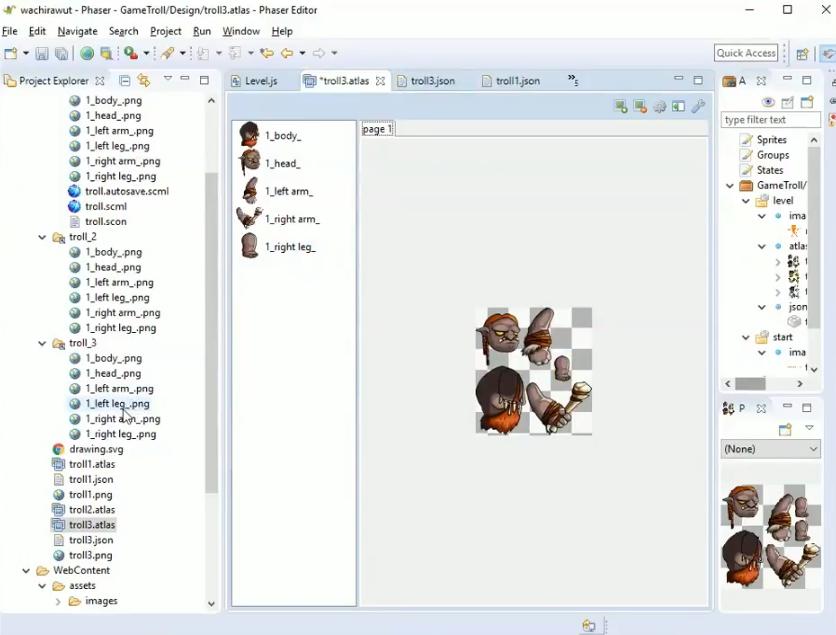Screen dimensions: 836x635
Task: Open troll1.atlas file in Project Explorer
Action: click(x=92, y=465)
